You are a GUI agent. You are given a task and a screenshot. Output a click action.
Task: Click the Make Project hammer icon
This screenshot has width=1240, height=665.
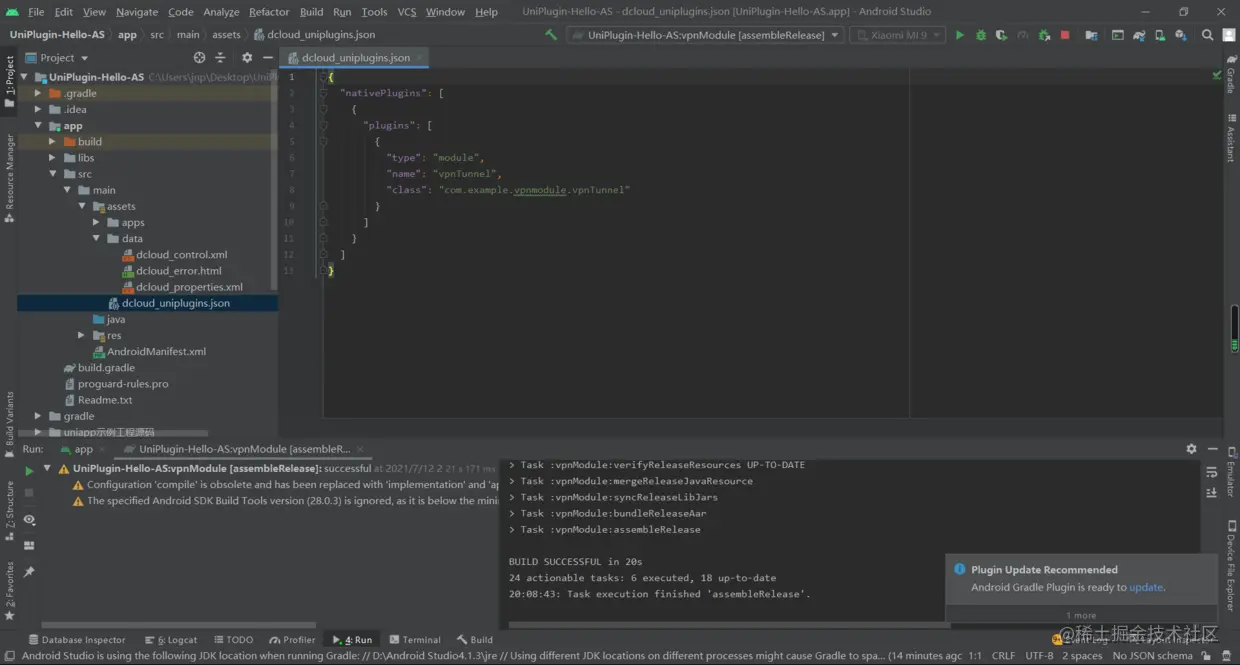[x=551, y=35]
